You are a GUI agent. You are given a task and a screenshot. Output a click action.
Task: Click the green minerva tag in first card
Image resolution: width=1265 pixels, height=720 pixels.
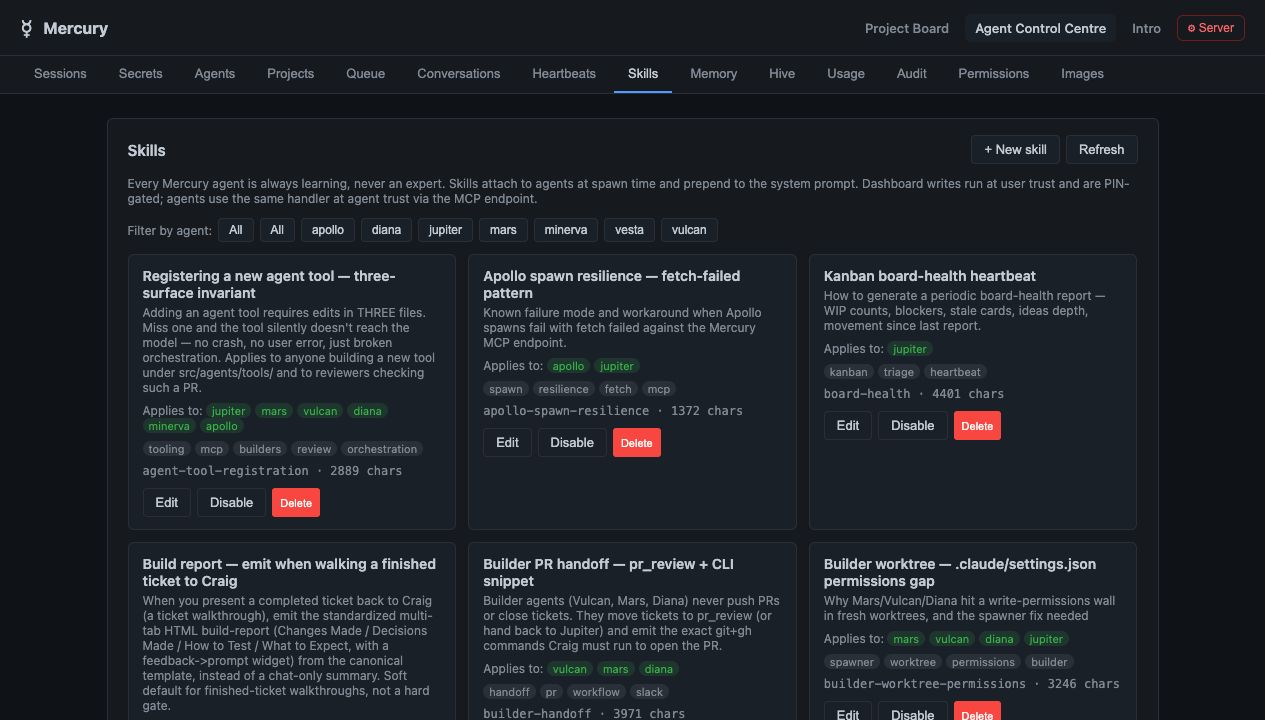(x=169, y=427)
